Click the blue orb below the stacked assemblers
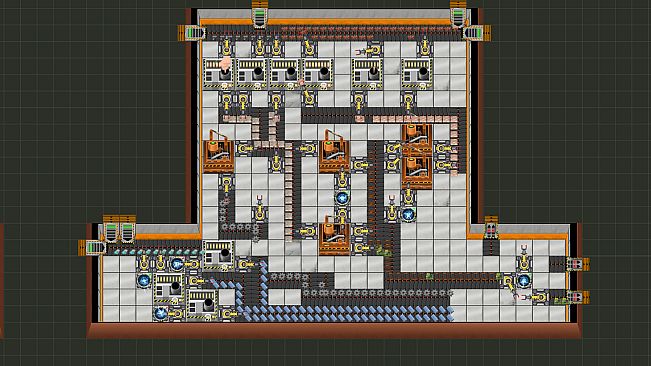This screenshot has height=366, width=651. (x=409, y=215)
